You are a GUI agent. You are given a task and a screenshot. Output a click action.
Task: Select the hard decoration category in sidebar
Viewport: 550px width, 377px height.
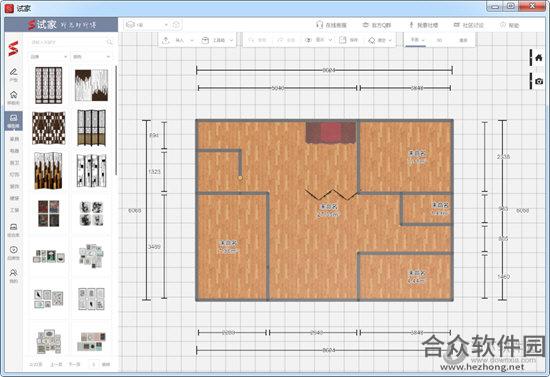pos(14,198)
